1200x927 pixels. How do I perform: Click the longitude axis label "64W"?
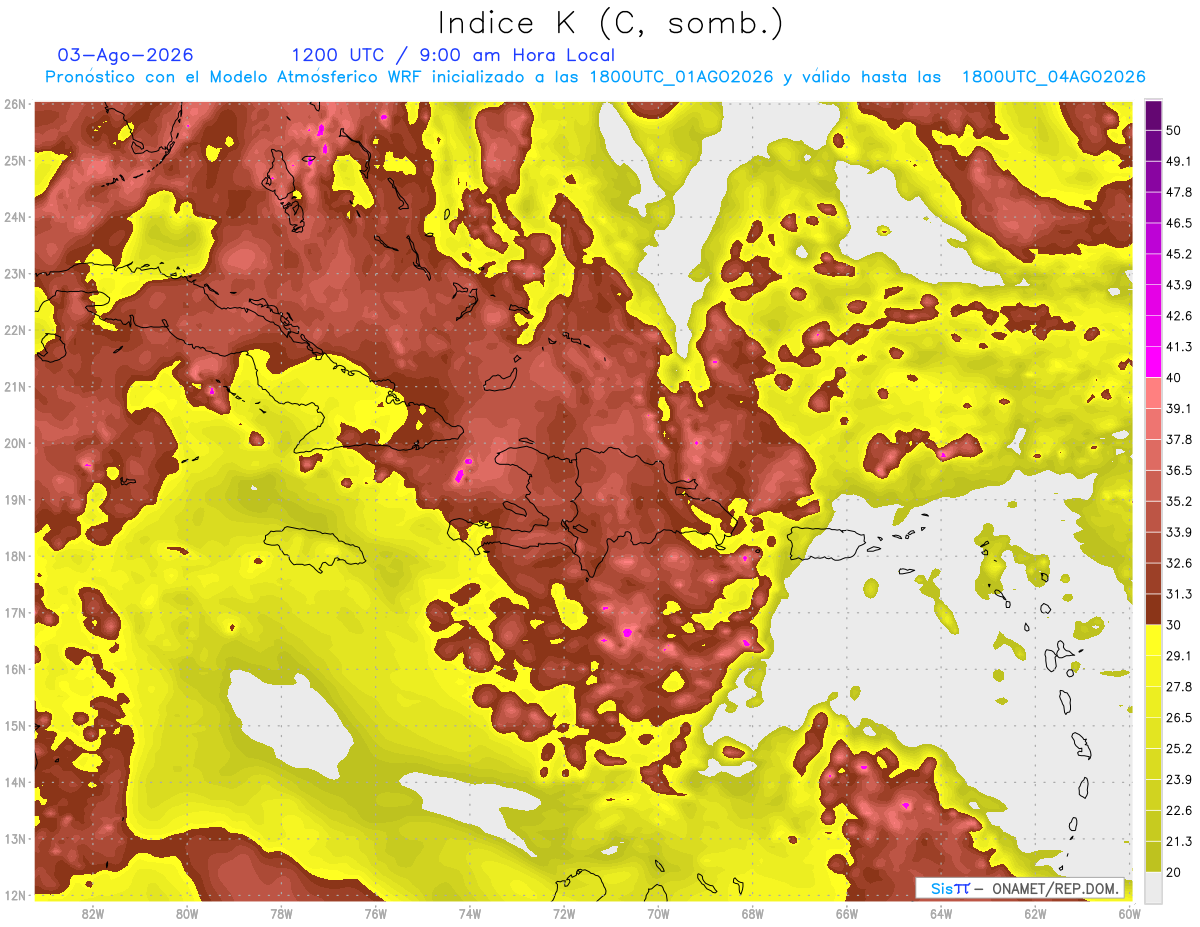coord(941,914)
